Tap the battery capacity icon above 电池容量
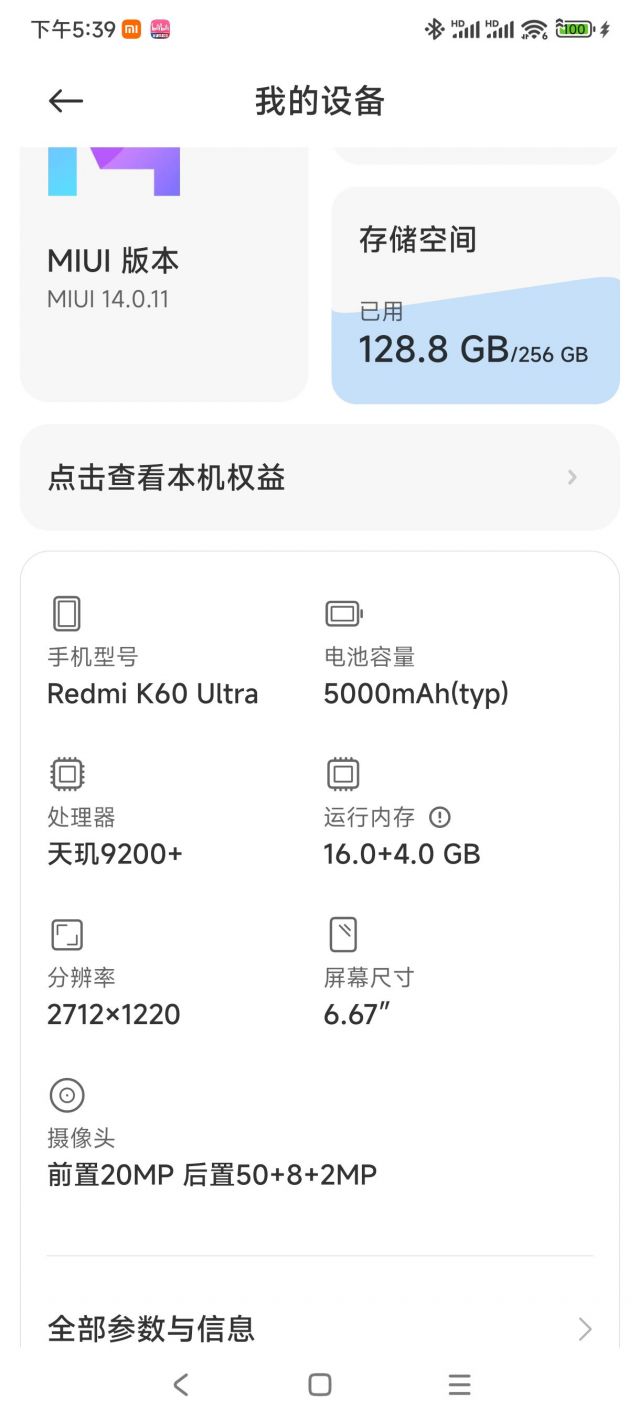 point(341,613)
